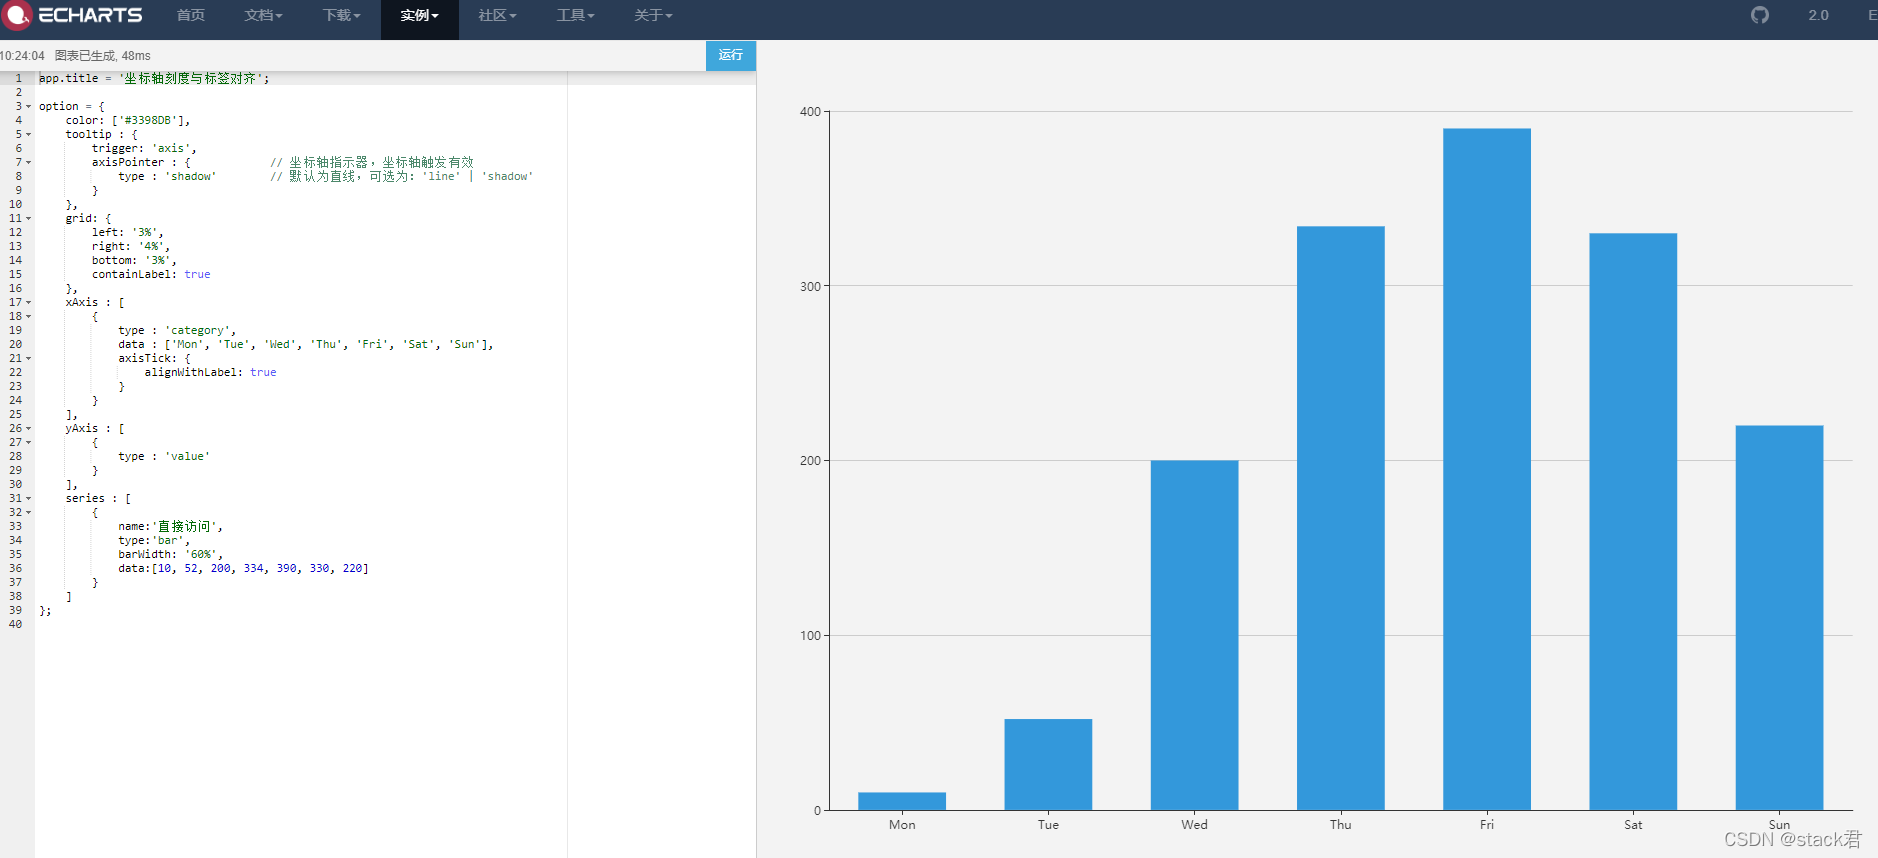Click the containLabel true value in code

(x=197, y=274)
